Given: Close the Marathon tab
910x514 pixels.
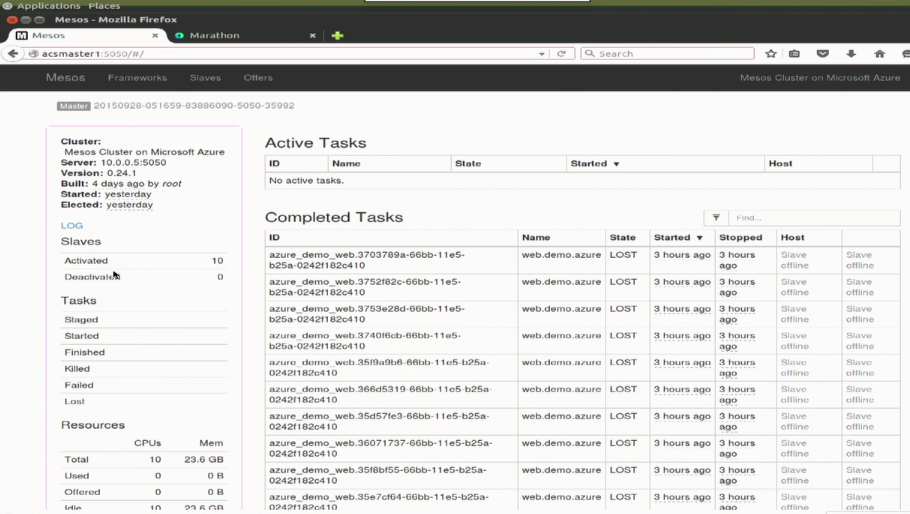Looking at the screenshot, I should coord(312,35).
